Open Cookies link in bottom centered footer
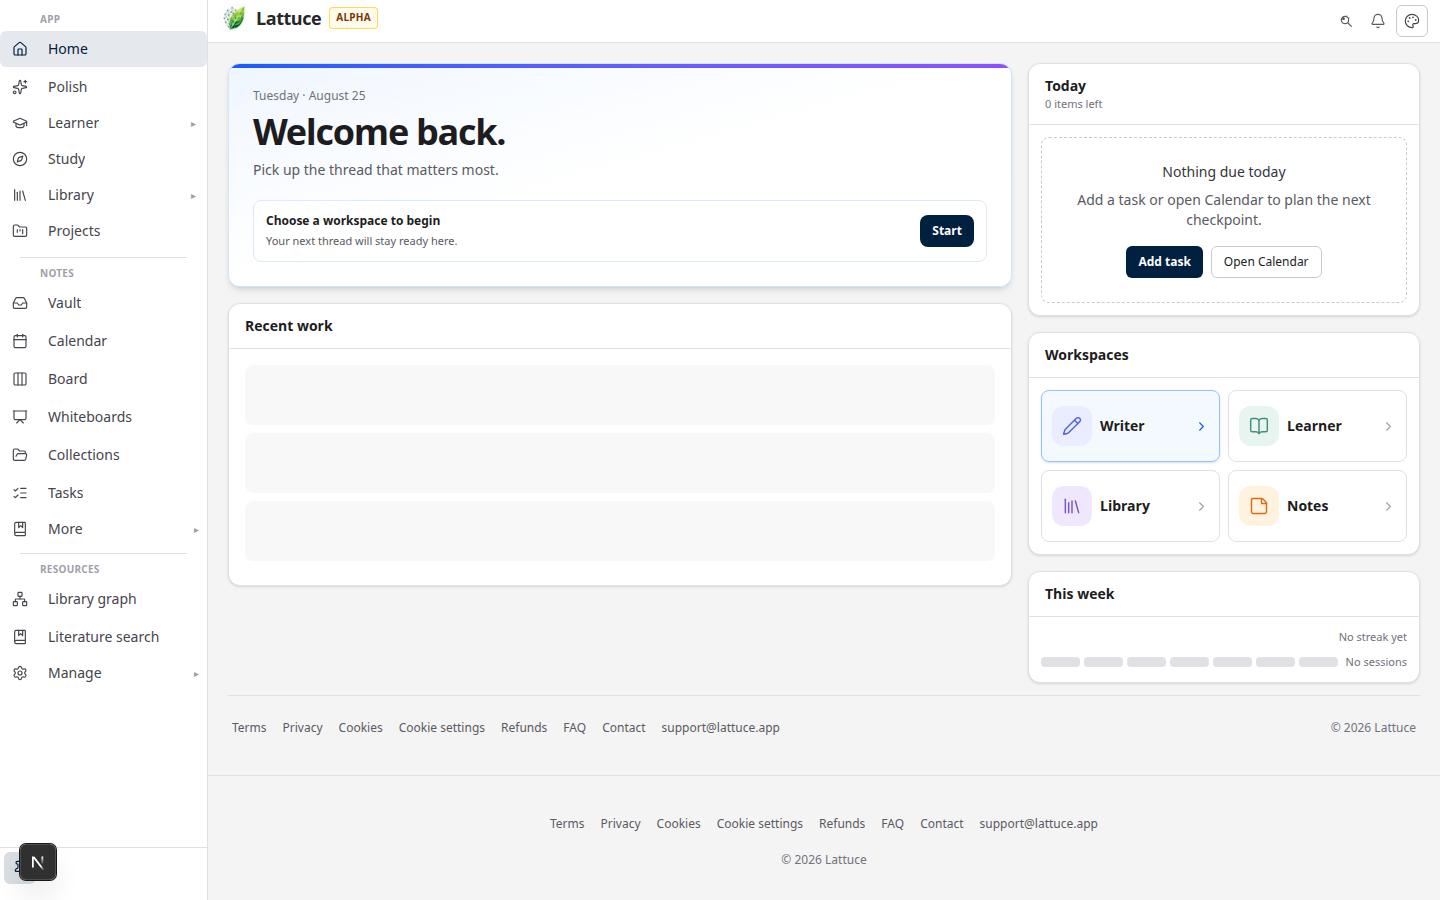The width and height of the screenshot is (1440, 900). coord(678,824)
